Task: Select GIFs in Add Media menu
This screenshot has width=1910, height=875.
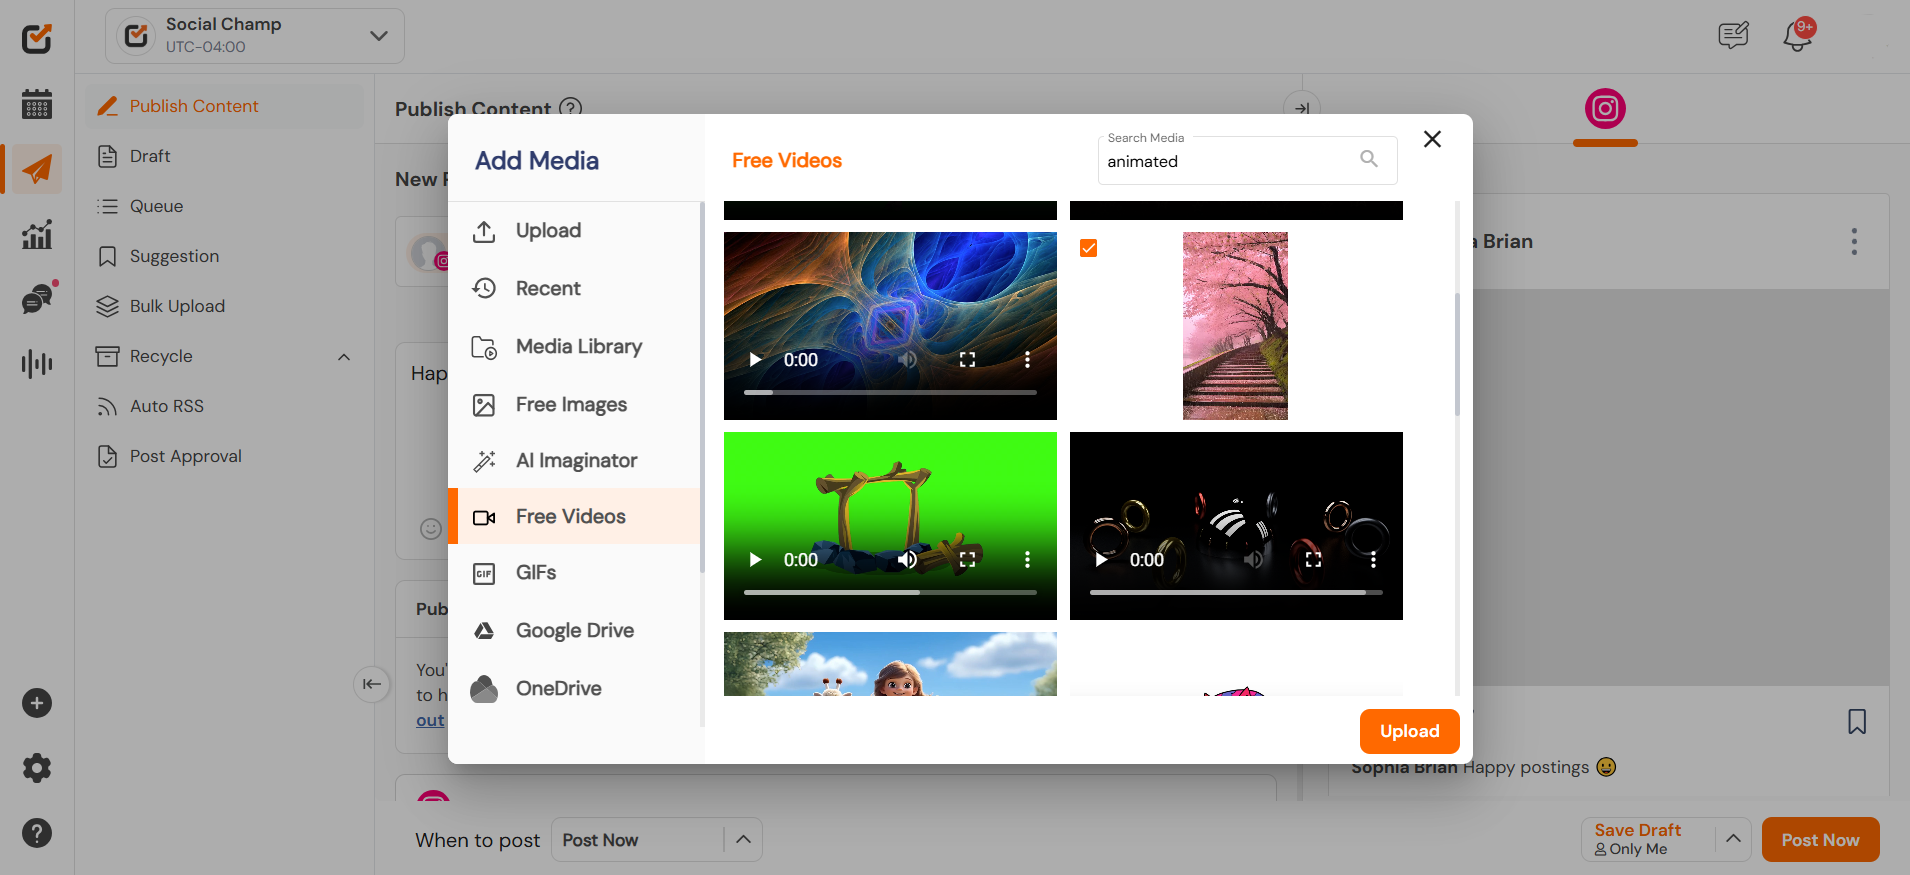Action: coord(536,573)
